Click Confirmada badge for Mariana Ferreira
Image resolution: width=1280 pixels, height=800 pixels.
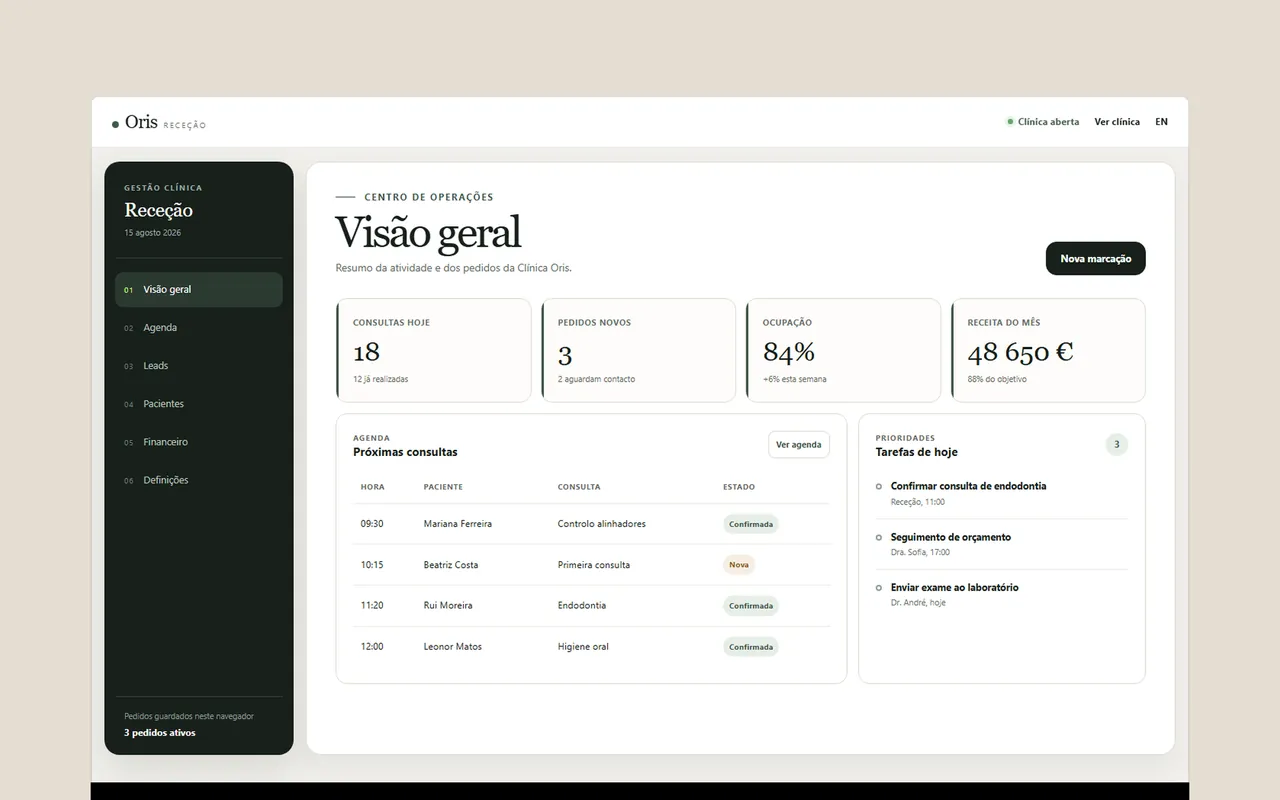(751, 524)
